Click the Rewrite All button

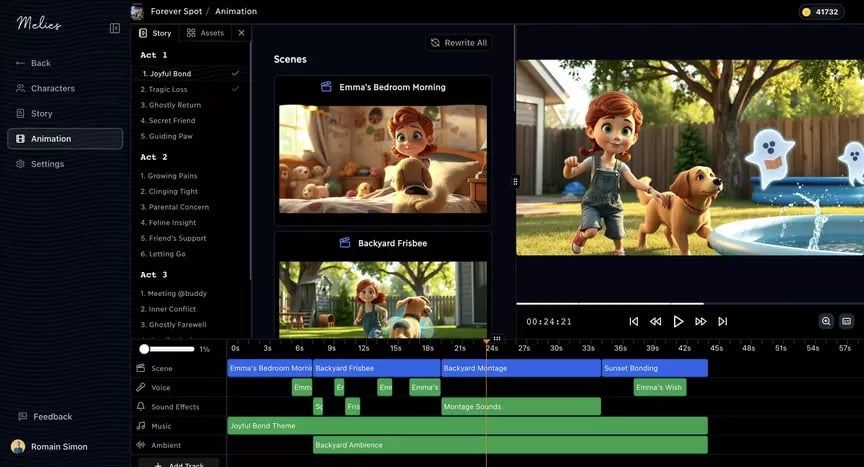(x=459, y=43)
